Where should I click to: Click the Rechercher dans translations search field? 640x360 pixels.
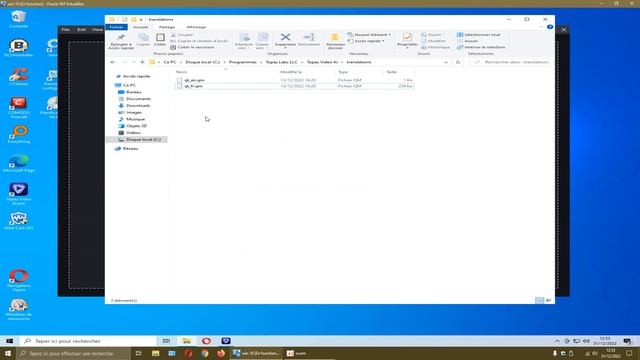(510, 62)
